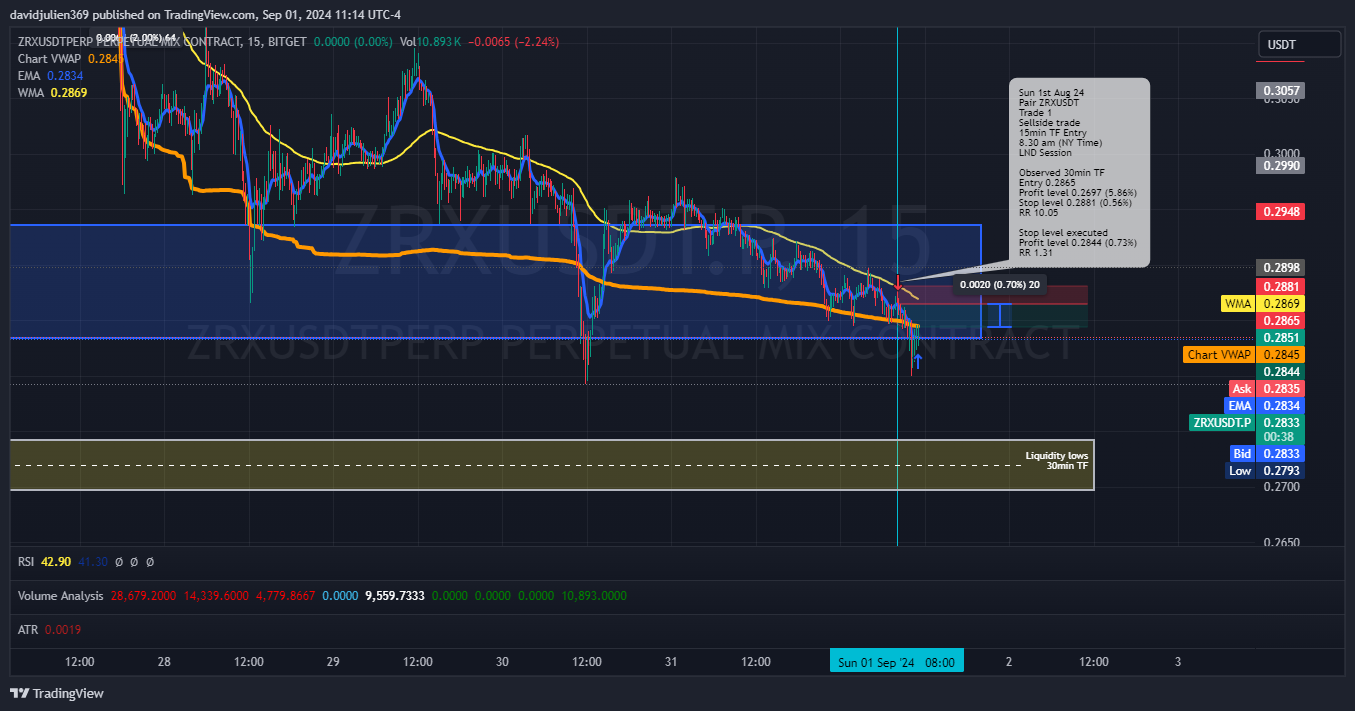Click the EMA indicator legend entry

(x=50, y=76)
